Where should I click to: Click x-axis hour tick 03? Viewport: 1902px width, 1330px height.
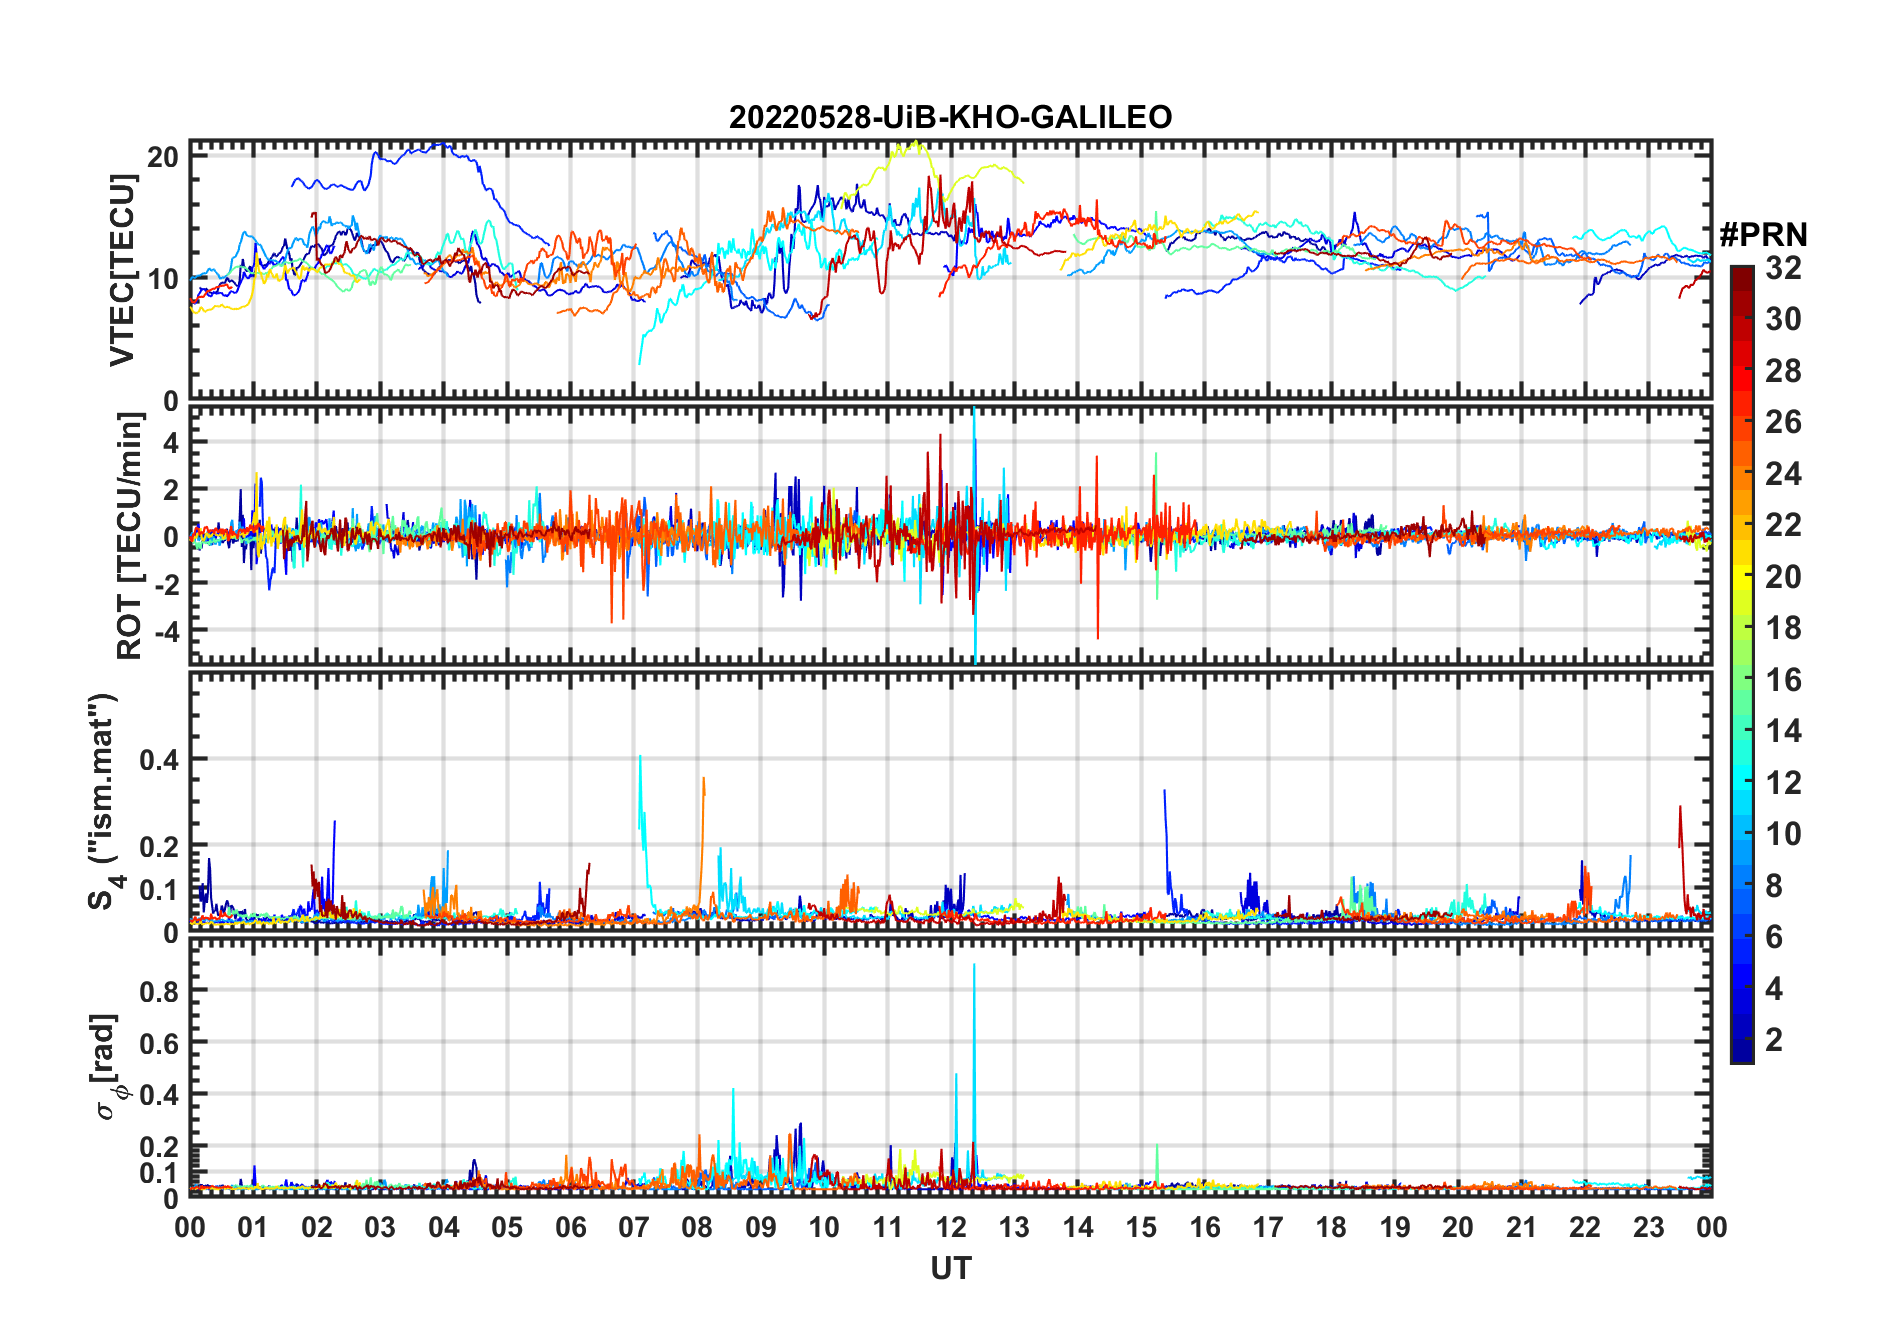(380, 1228)
